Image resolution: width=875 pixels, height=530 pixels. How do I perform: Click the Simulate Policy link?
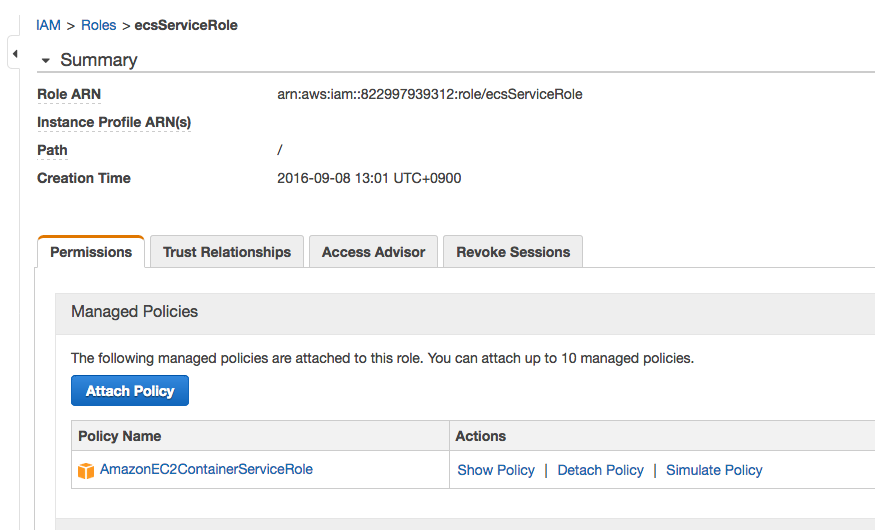tap(714, 470)
